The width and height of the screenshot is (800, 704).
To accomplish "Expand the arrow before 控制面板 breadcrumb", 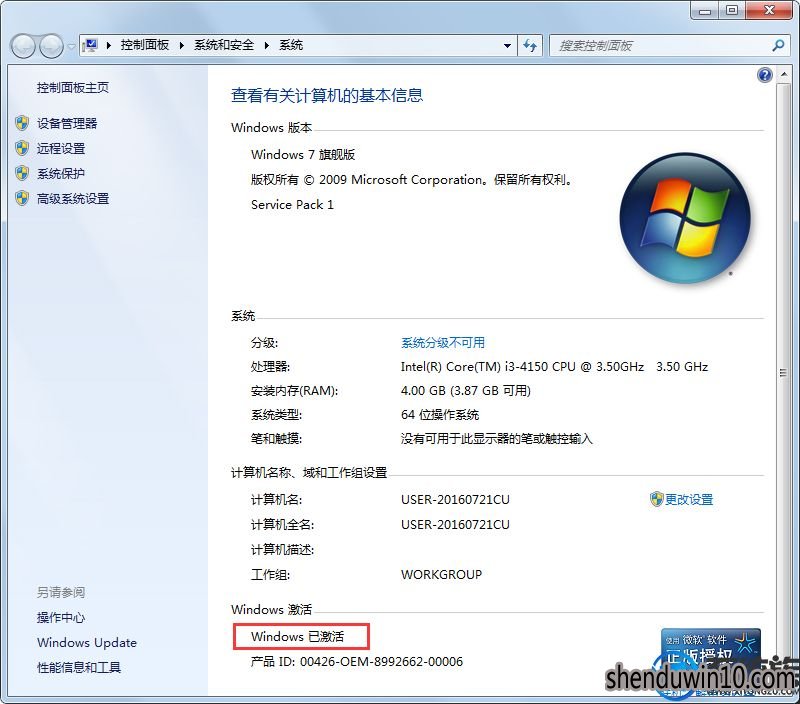I will coord(109,45).
